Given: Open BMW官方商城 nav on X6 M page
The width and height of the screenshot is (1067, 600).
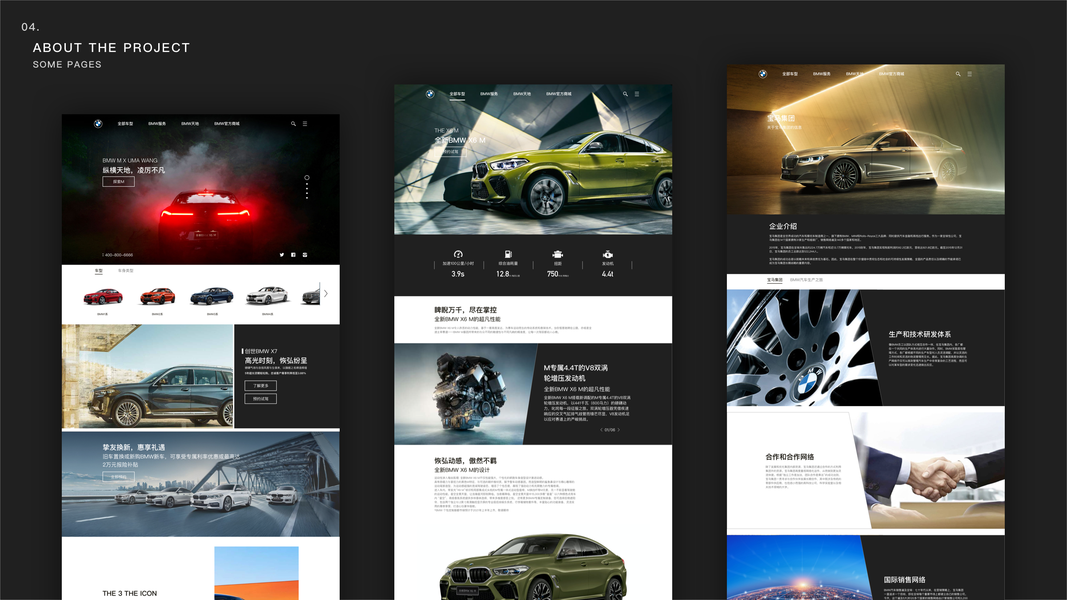Looking at the screenshot, I should (x=559, y=94).
